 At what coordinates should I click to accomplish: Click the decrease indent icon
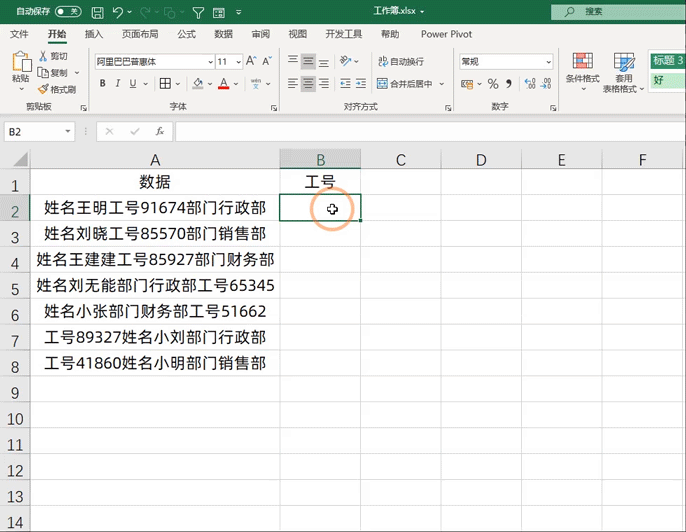[345, 83]
